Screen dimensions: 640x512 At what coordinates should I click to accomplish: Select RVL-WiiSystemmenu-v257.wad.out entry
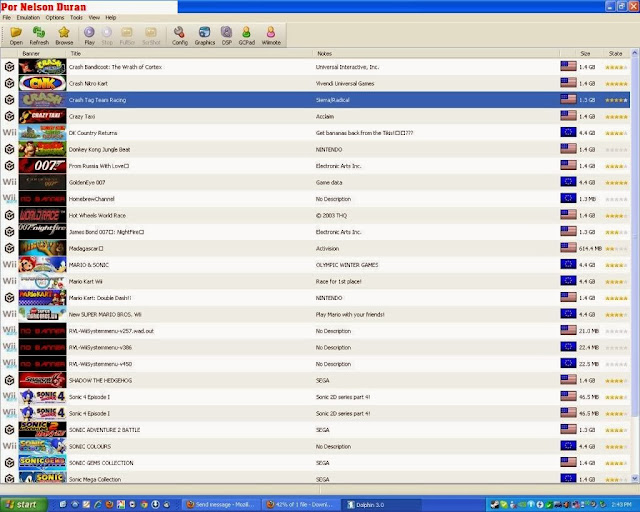111,331
